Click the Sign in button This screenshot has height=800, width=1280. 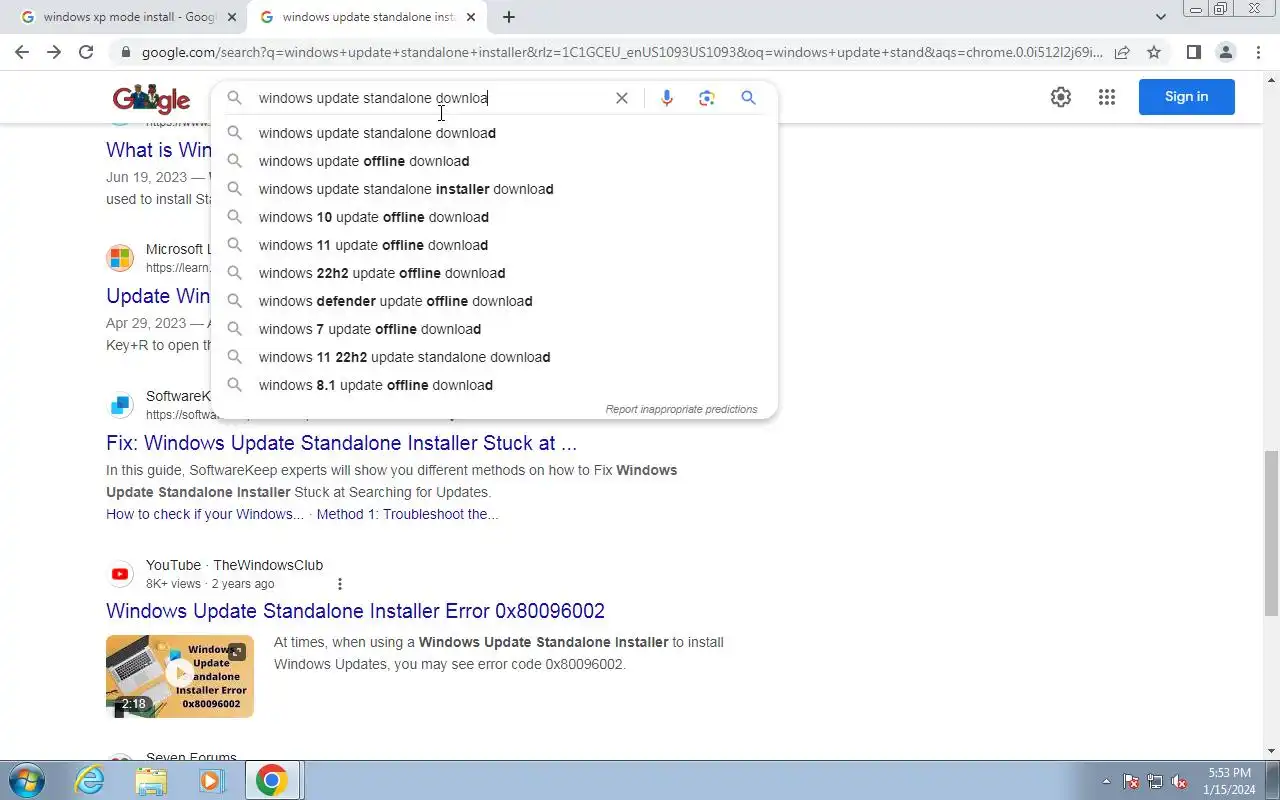[1186, 97]
